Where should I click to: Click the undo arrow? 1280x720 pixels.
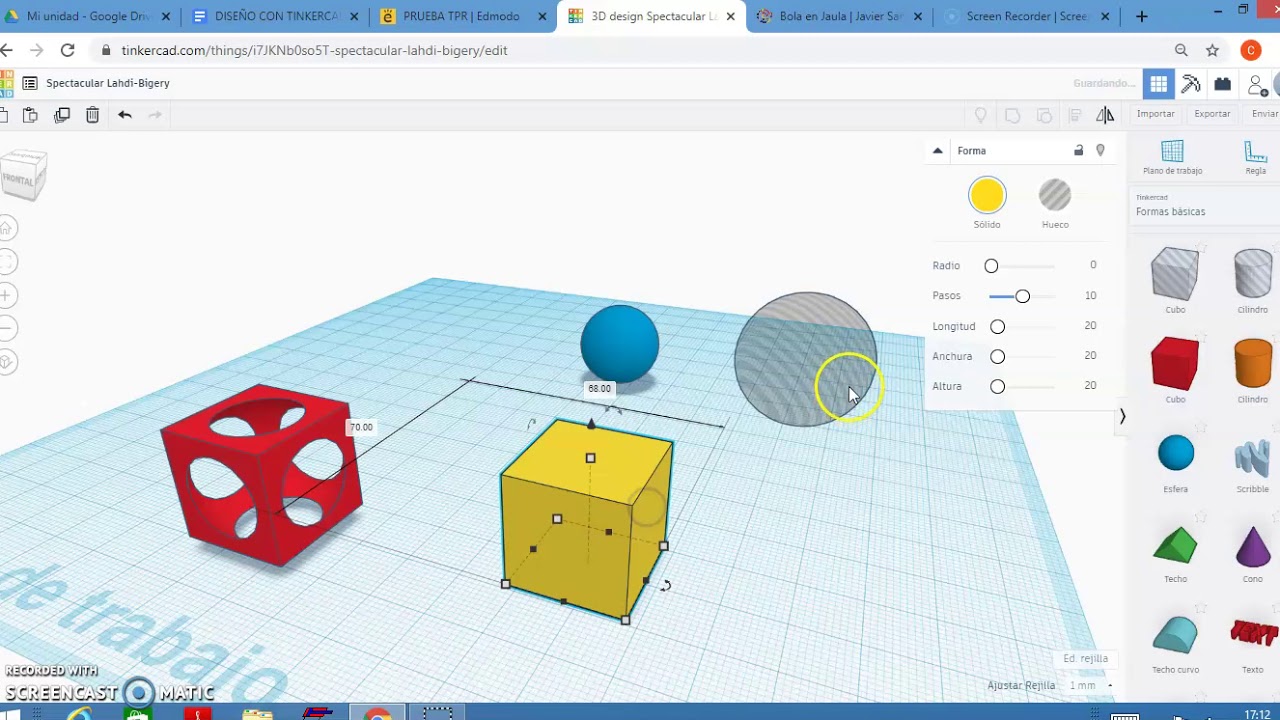125,115
